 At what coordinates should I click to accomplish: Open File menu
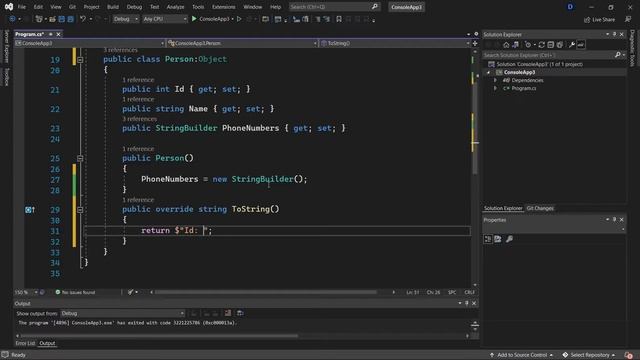[22, 7]
